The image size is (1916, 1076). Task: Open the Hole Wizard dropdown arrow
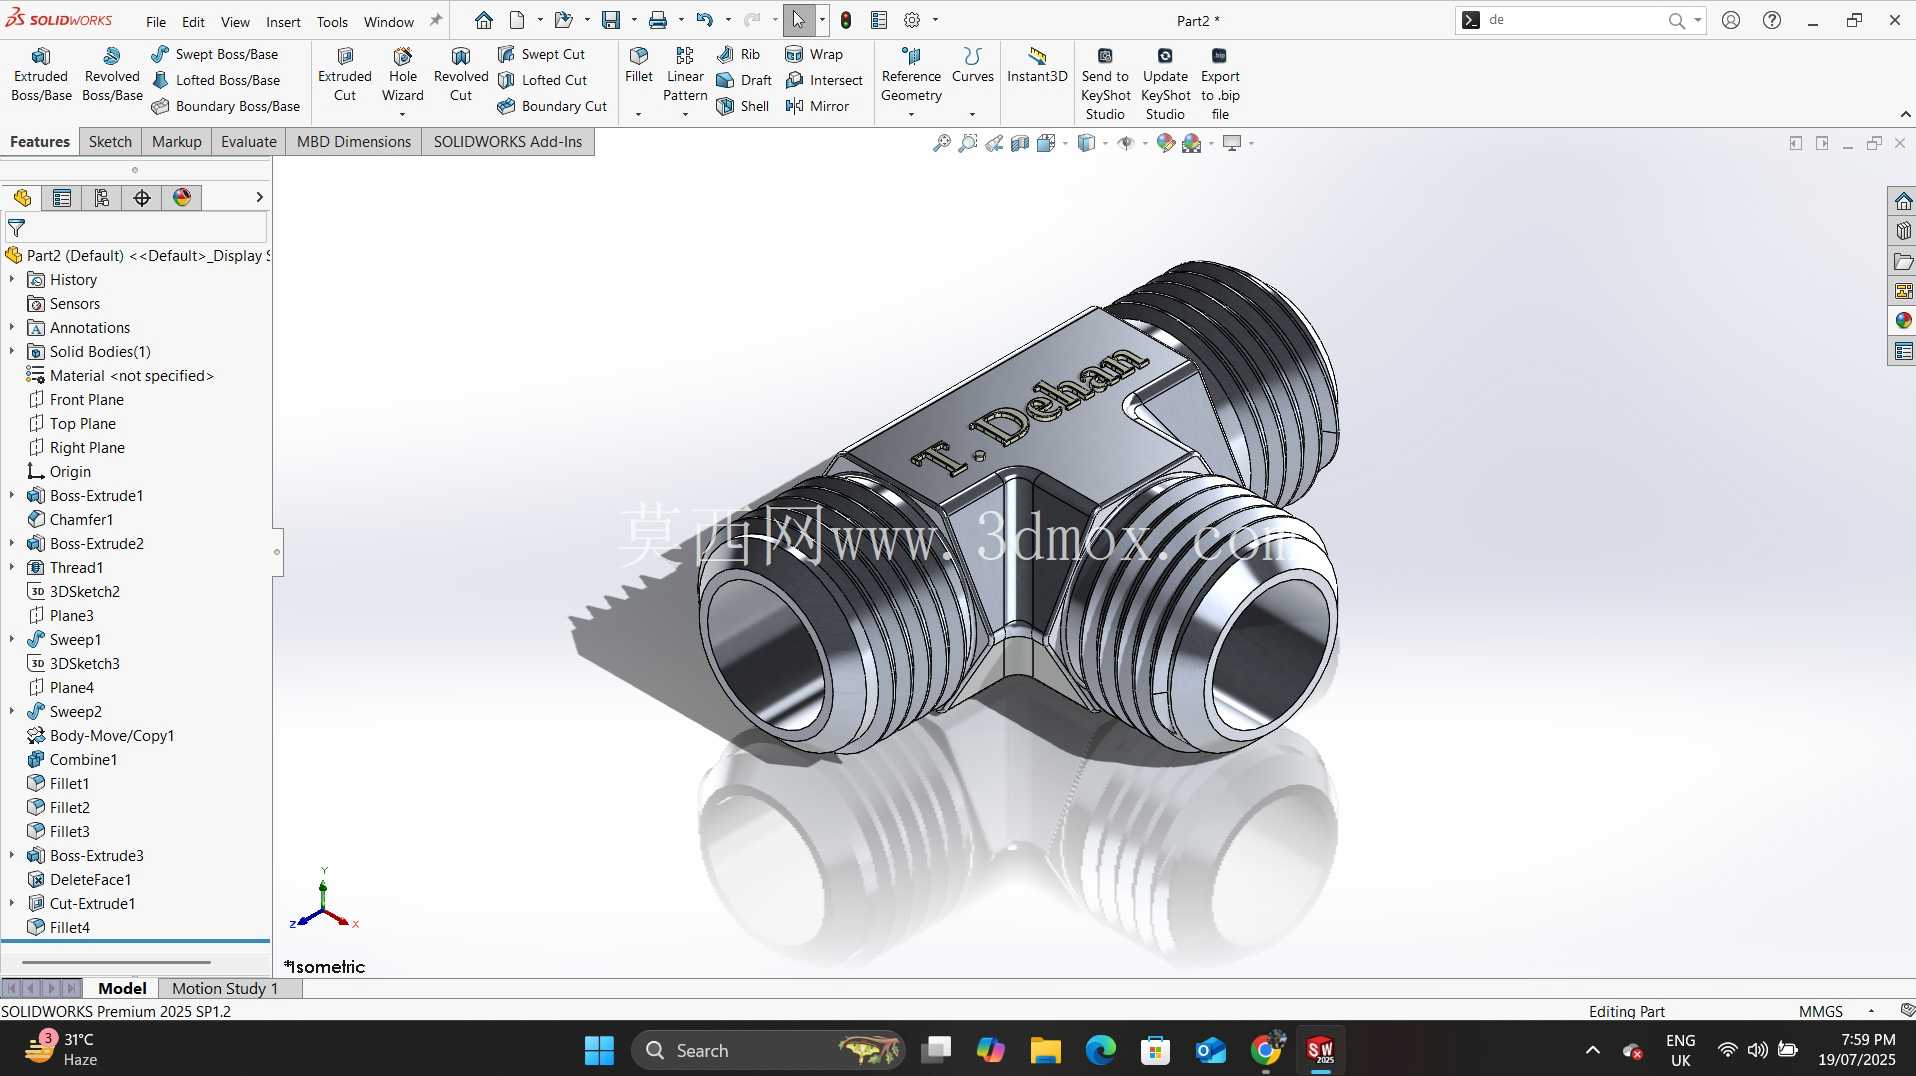pyautogui.click(x=403, y=114)
